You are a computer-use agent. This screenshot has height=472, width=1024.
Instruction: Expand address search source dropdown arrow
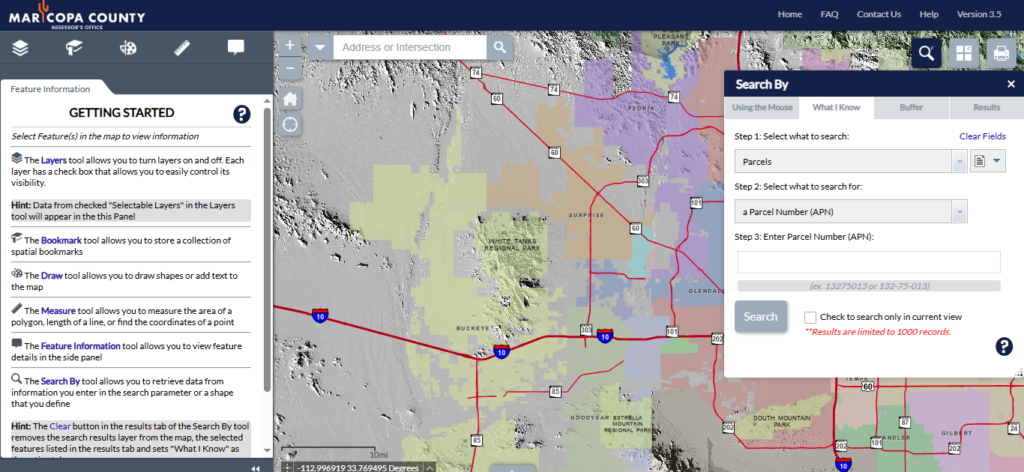(320, 47)
